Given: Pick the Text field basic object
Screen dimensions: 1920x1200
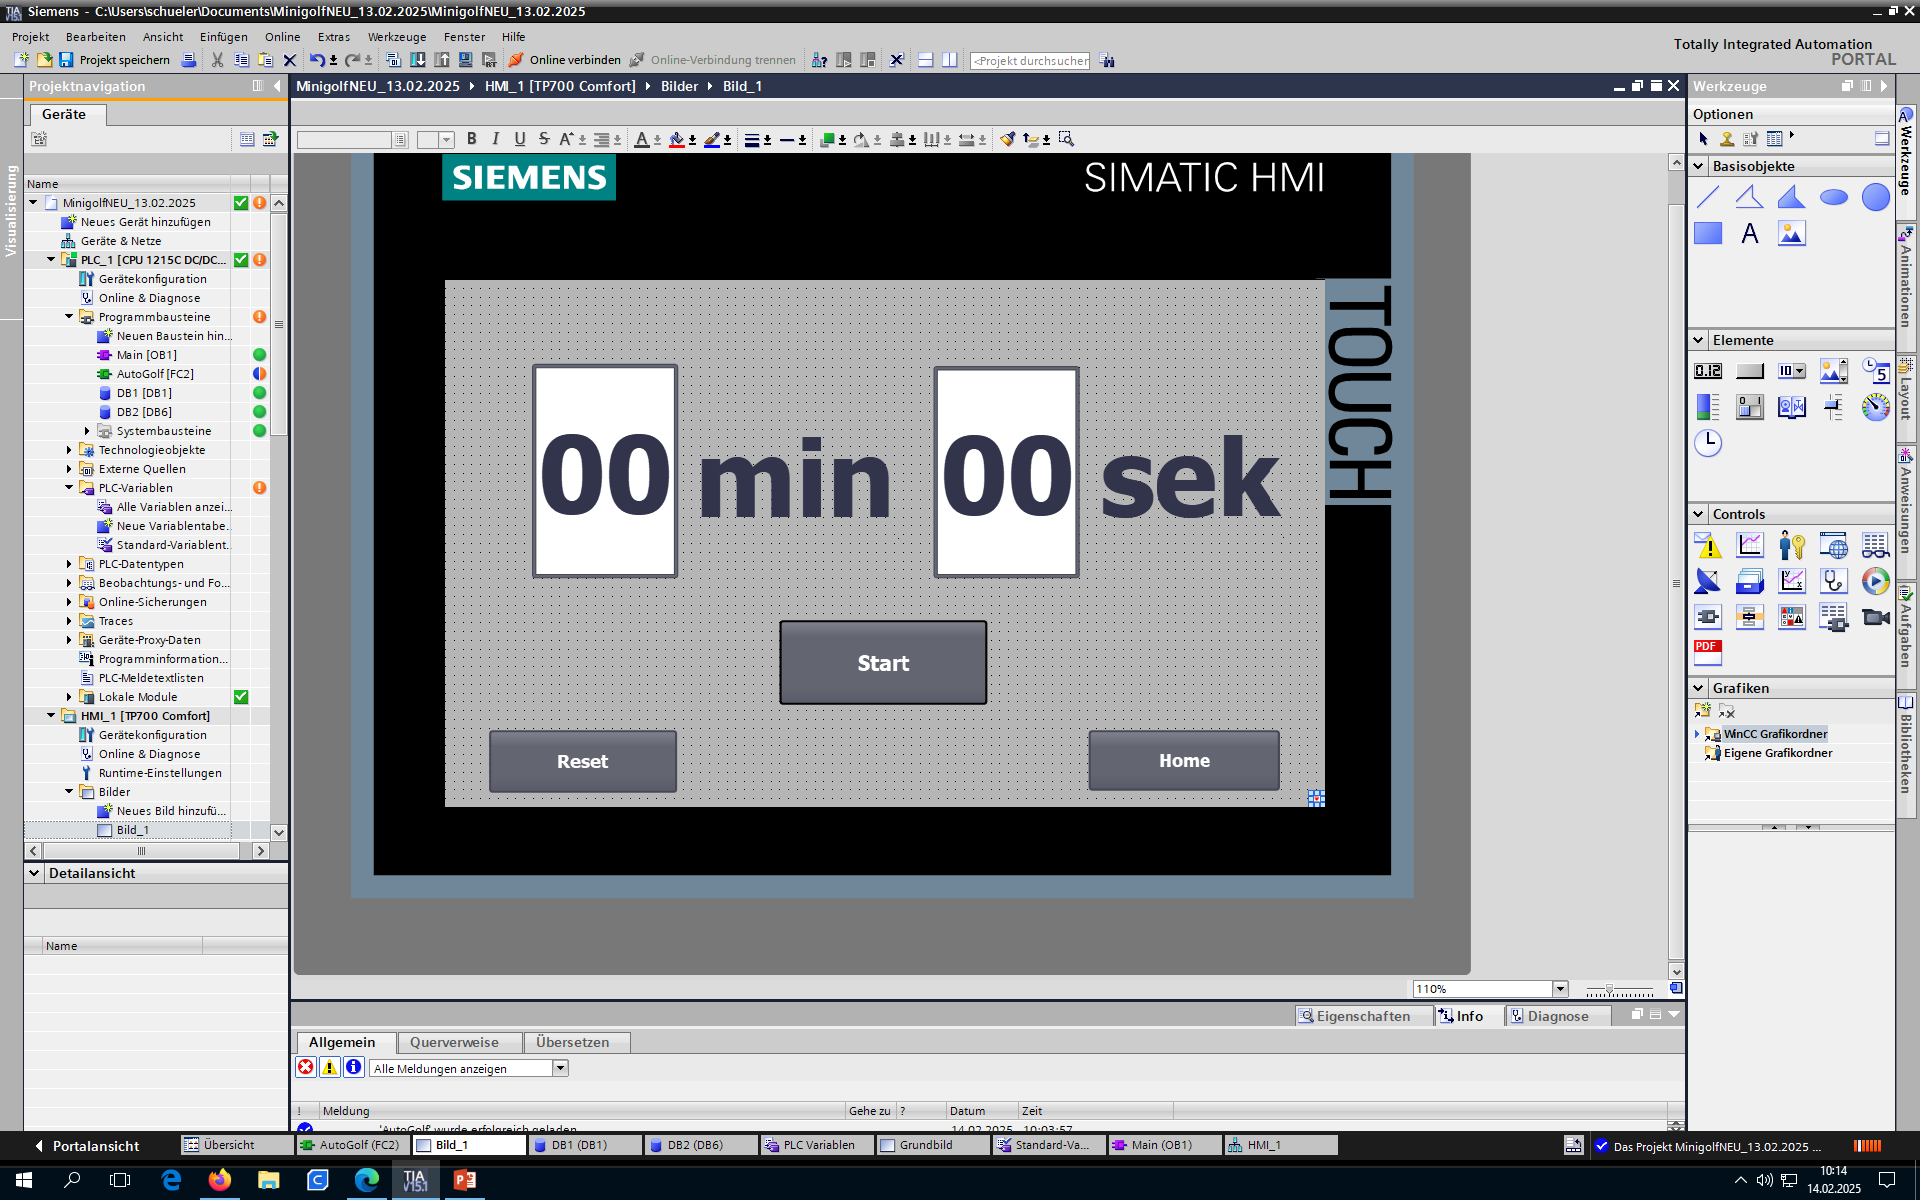Looking at the screenshot, I should coord(1749,234).
